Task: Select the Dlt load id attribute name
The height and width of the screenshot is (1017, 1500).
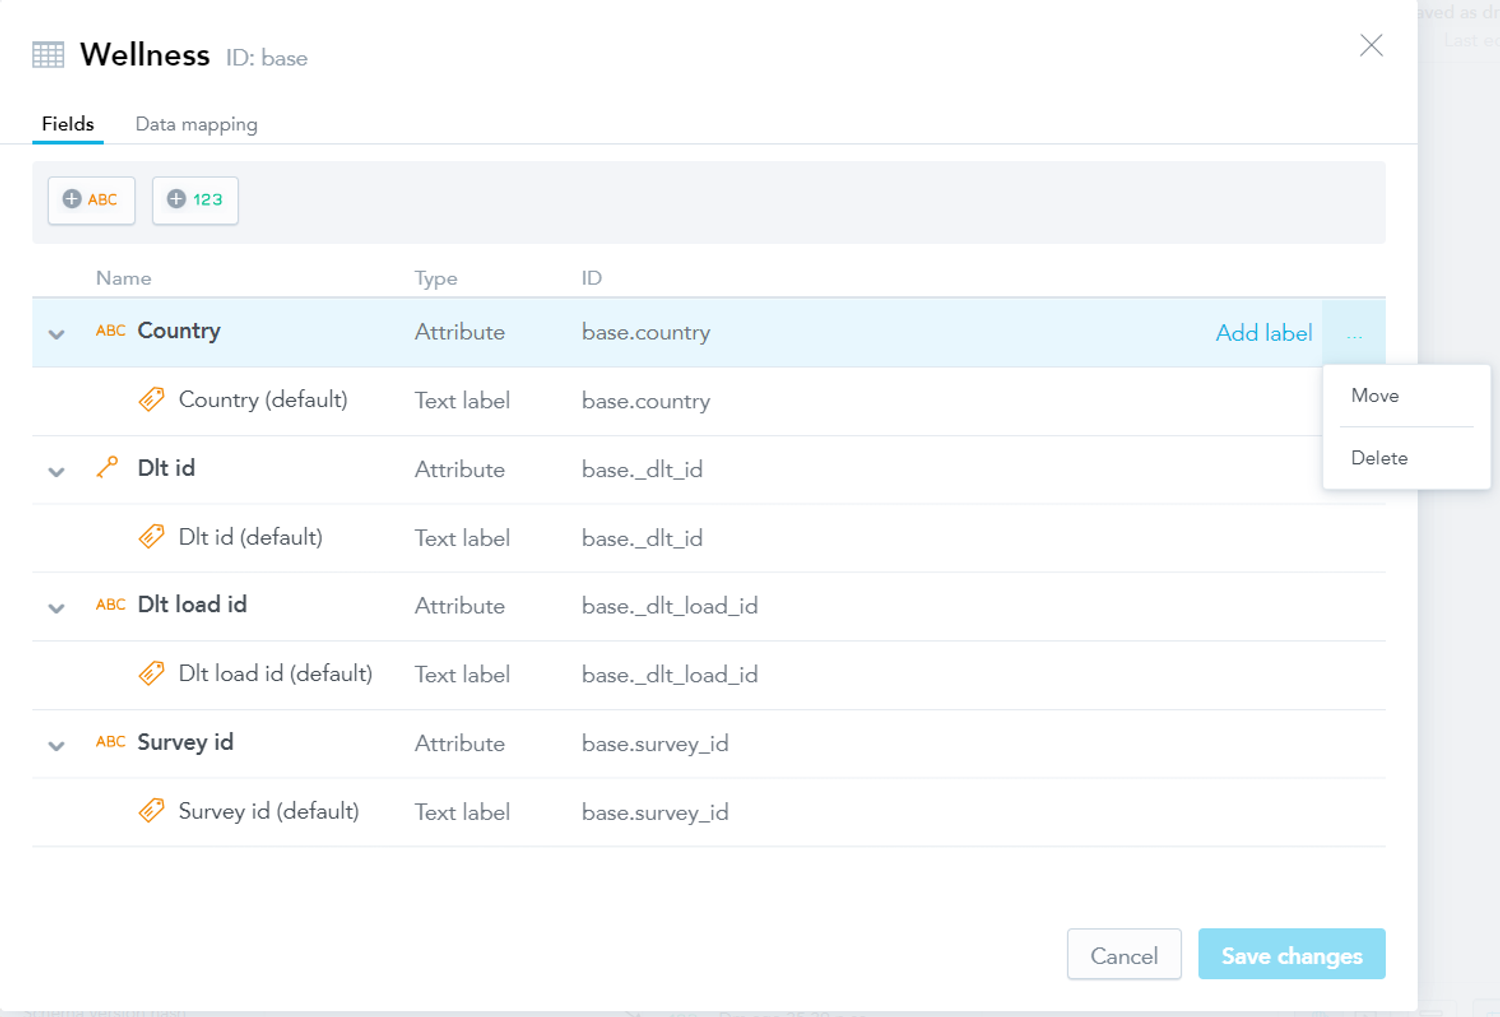Action: tap(192, 605)
